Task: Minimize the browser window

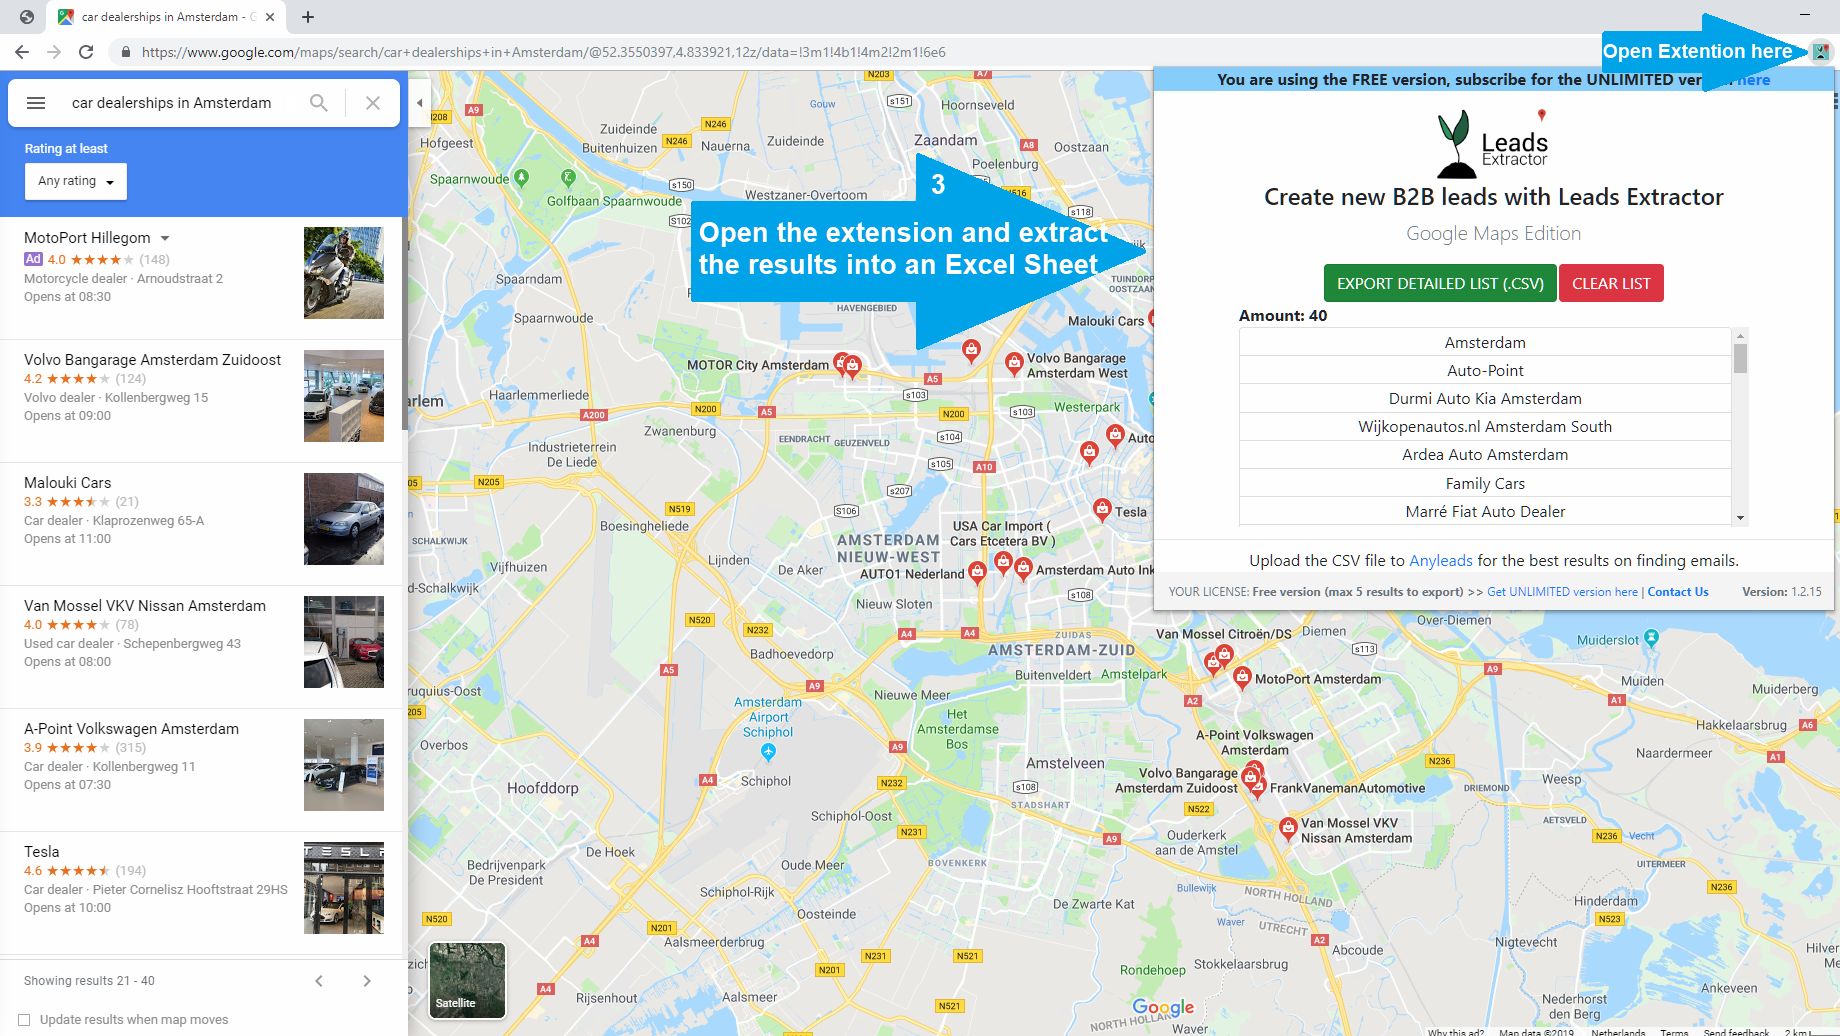Action: point(1805,15)
